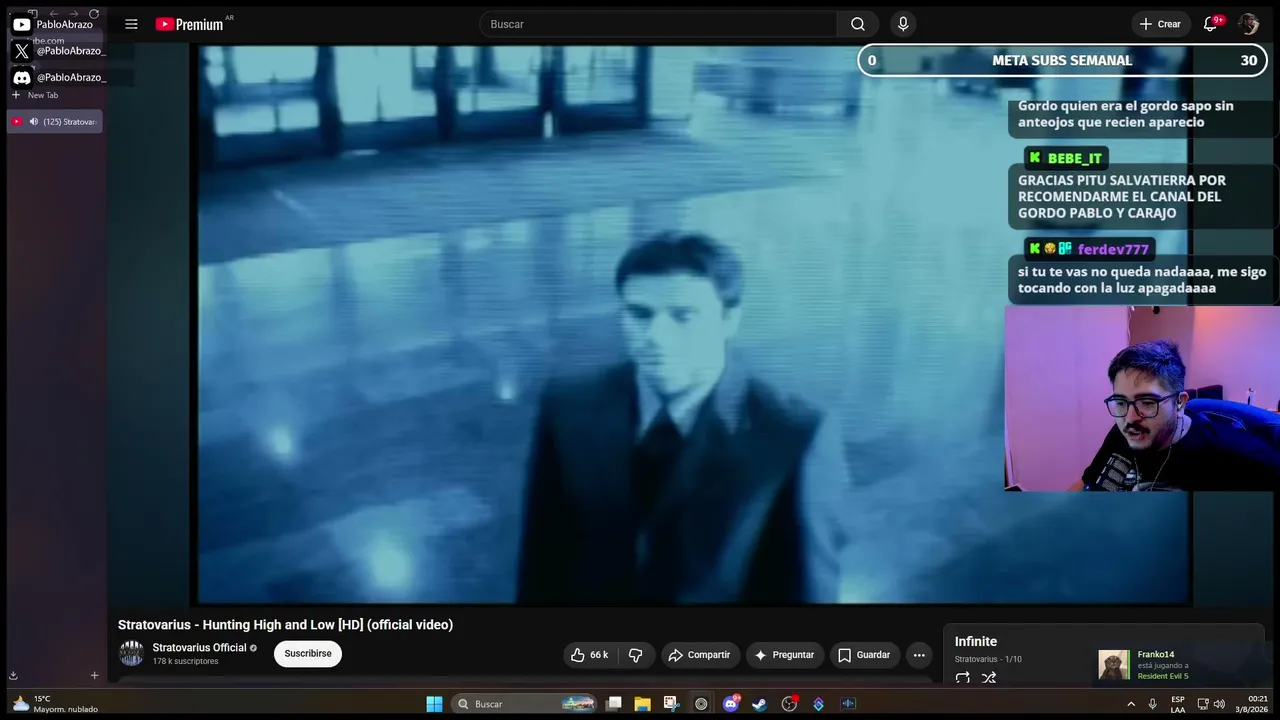Like the Stratovarius video

point(590,655)
